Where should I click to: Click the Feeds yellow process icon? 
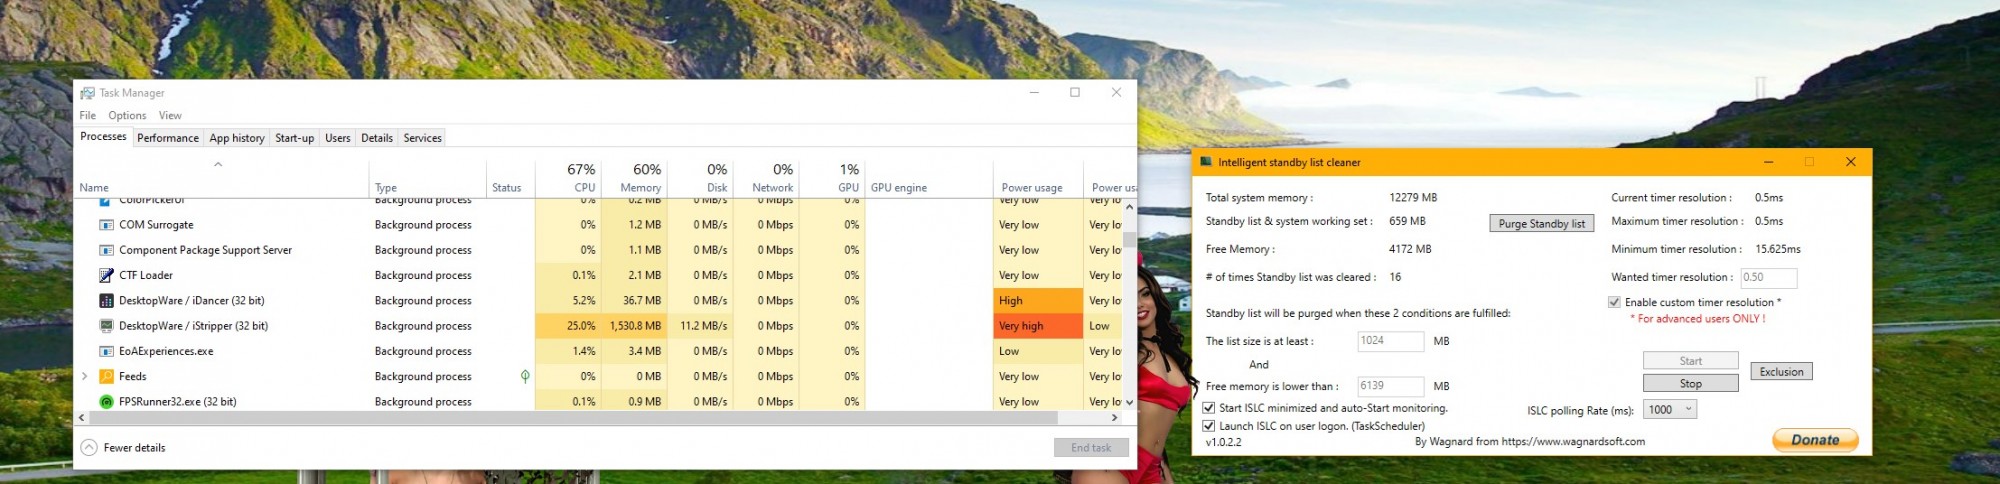[106, 376]
